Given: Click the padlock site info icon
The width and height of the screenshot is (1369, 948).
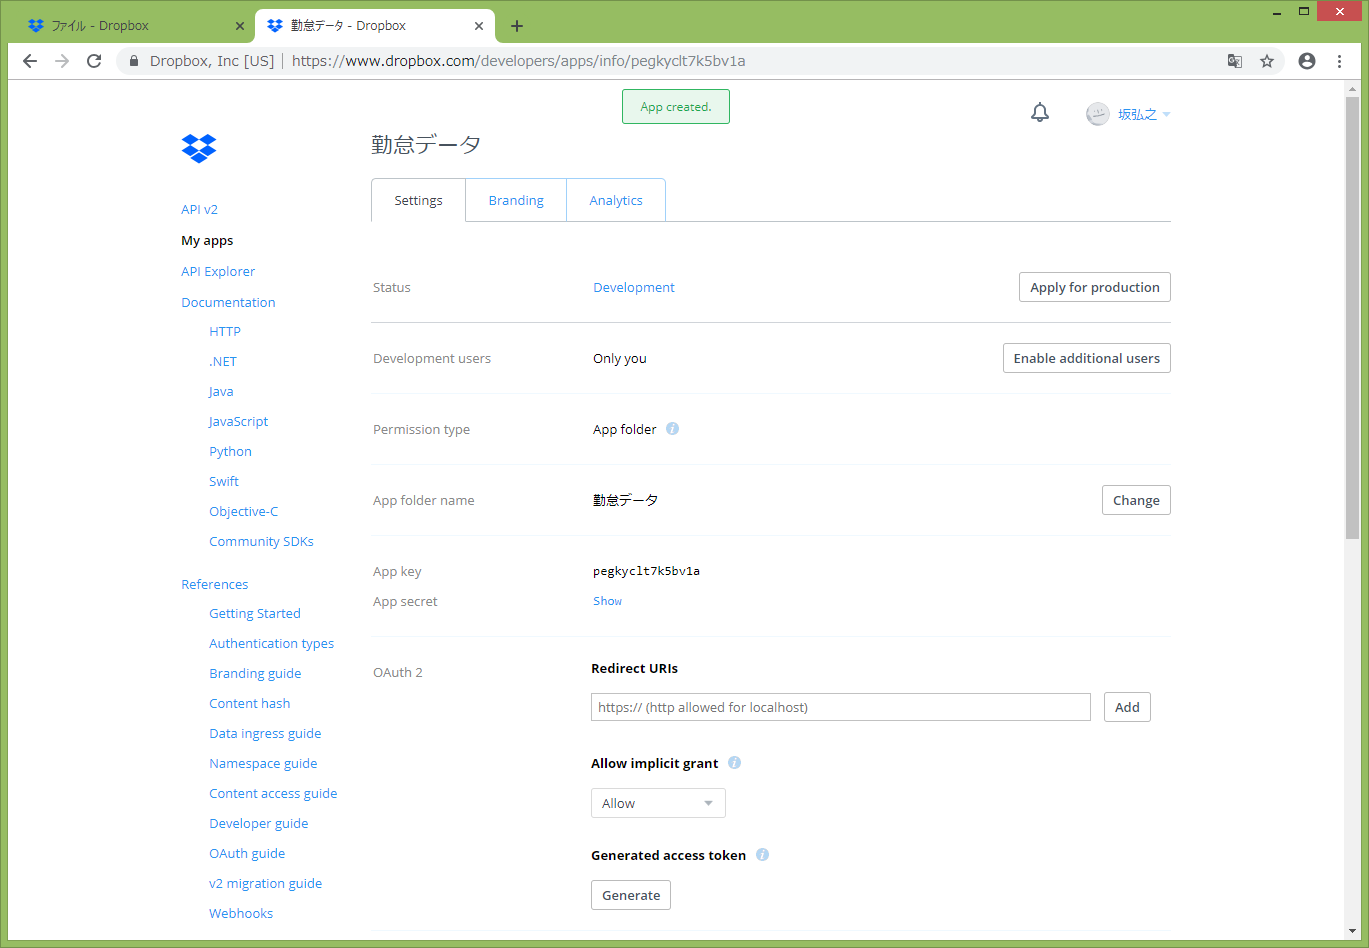Looking at the screenshot, I should point(134,61).
